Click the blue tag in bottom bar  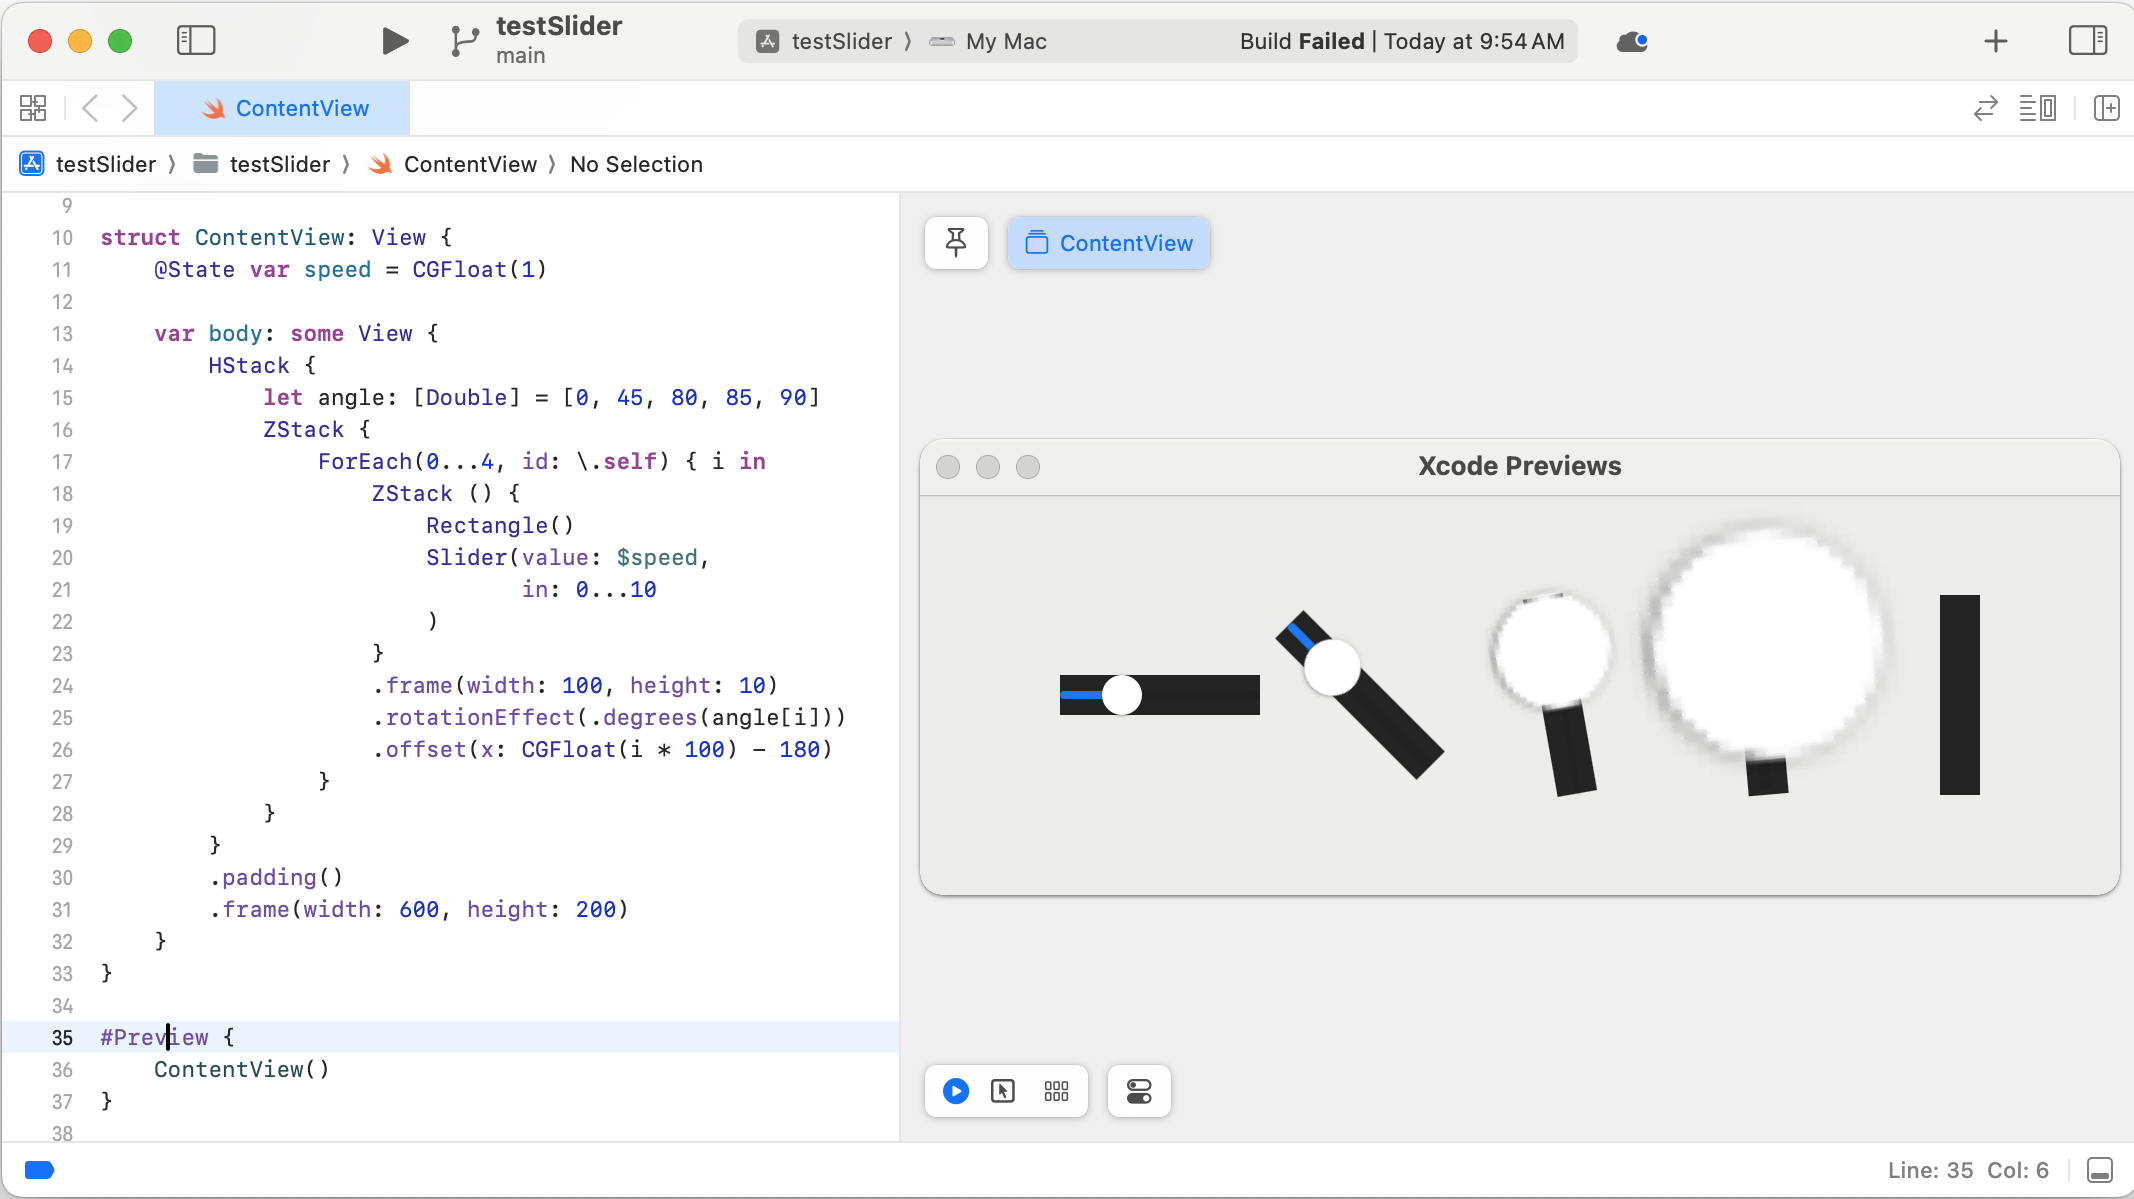[x=39, y=1170]
